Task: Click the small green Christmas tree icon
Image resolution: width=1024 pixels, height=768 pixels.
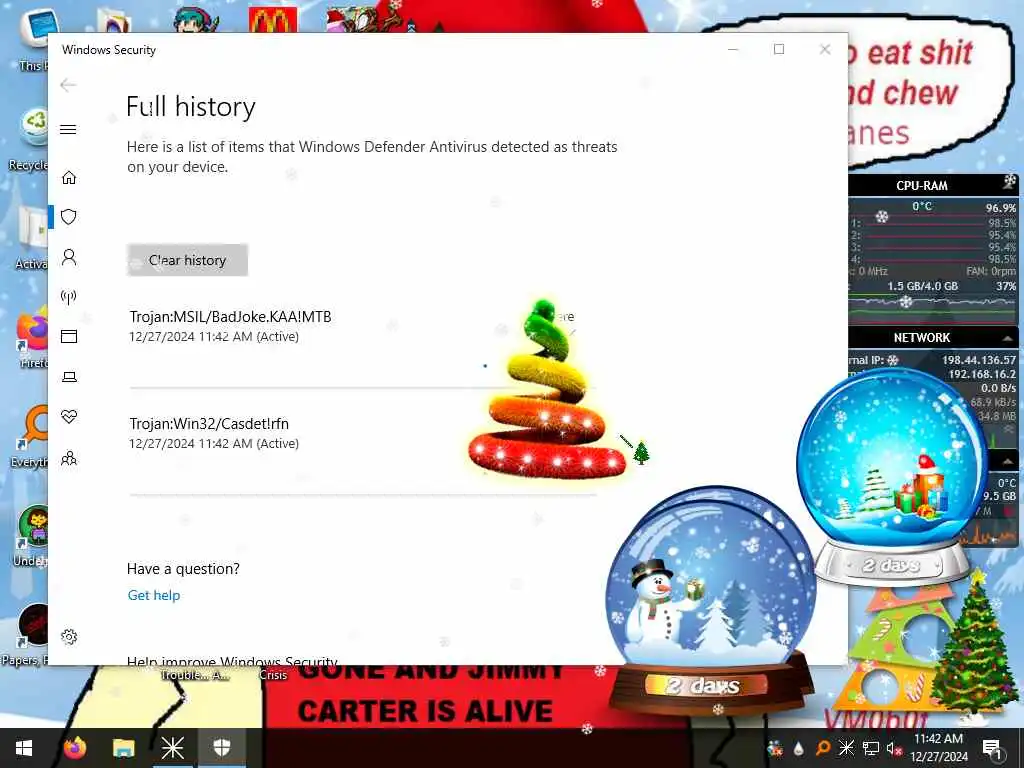Action: pyautogui.click(x=641, y=452)
